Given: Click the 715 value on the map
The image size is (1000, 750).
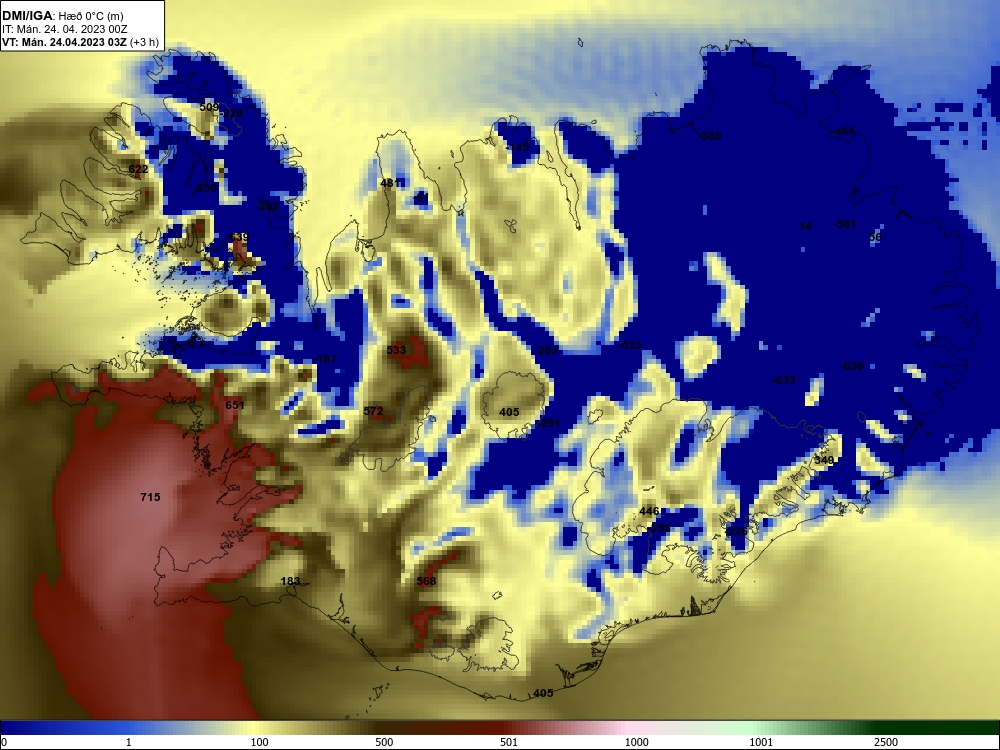Looking at the screenshot, I should (151, 497).
